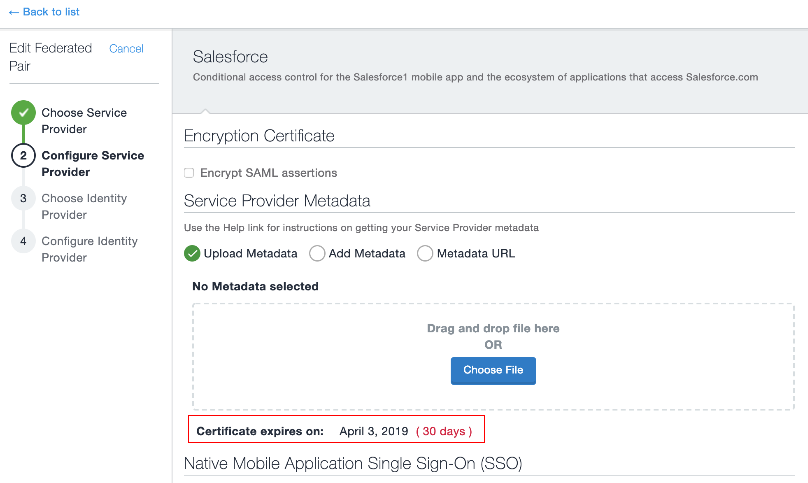Select step 4 circle icon

pos(23,241)
